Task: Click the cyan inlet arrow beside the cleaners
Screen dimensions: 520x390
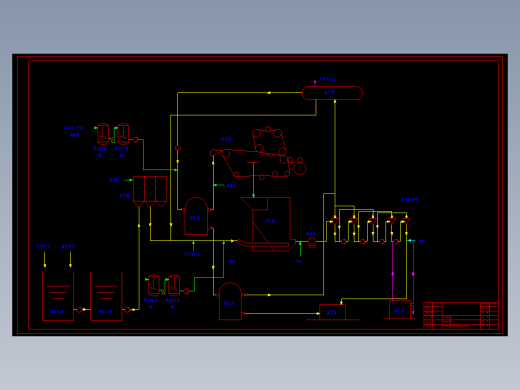Action: coord(411,240)
